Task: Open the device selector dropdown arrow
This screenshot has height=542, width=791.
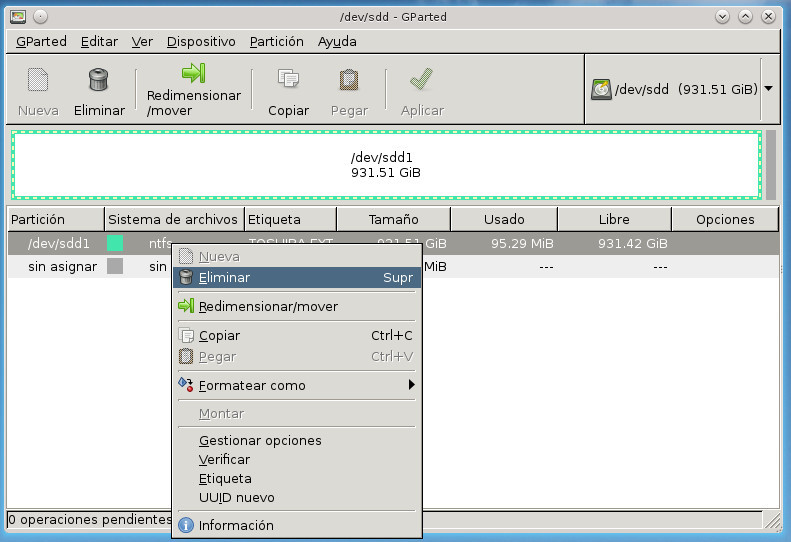Action: [x=768, y=89]
